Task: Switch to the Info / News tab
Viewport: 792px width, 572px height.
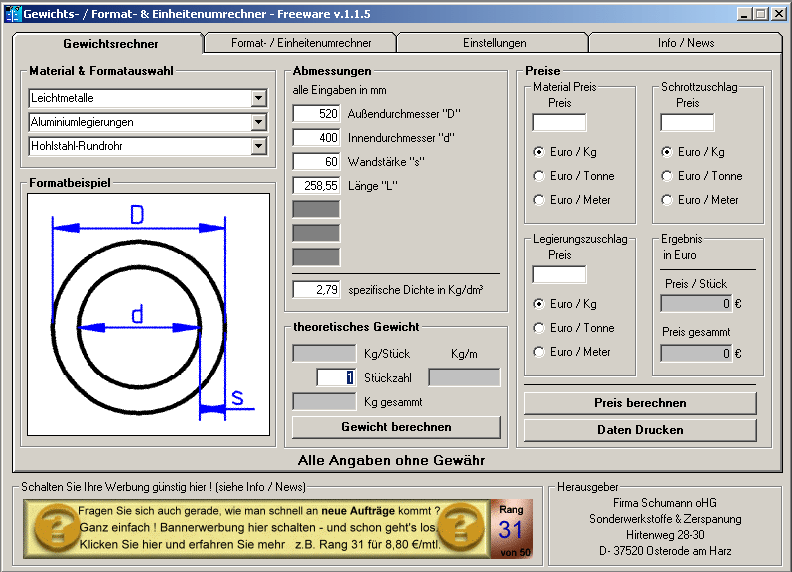Action: tap(685, 43)
